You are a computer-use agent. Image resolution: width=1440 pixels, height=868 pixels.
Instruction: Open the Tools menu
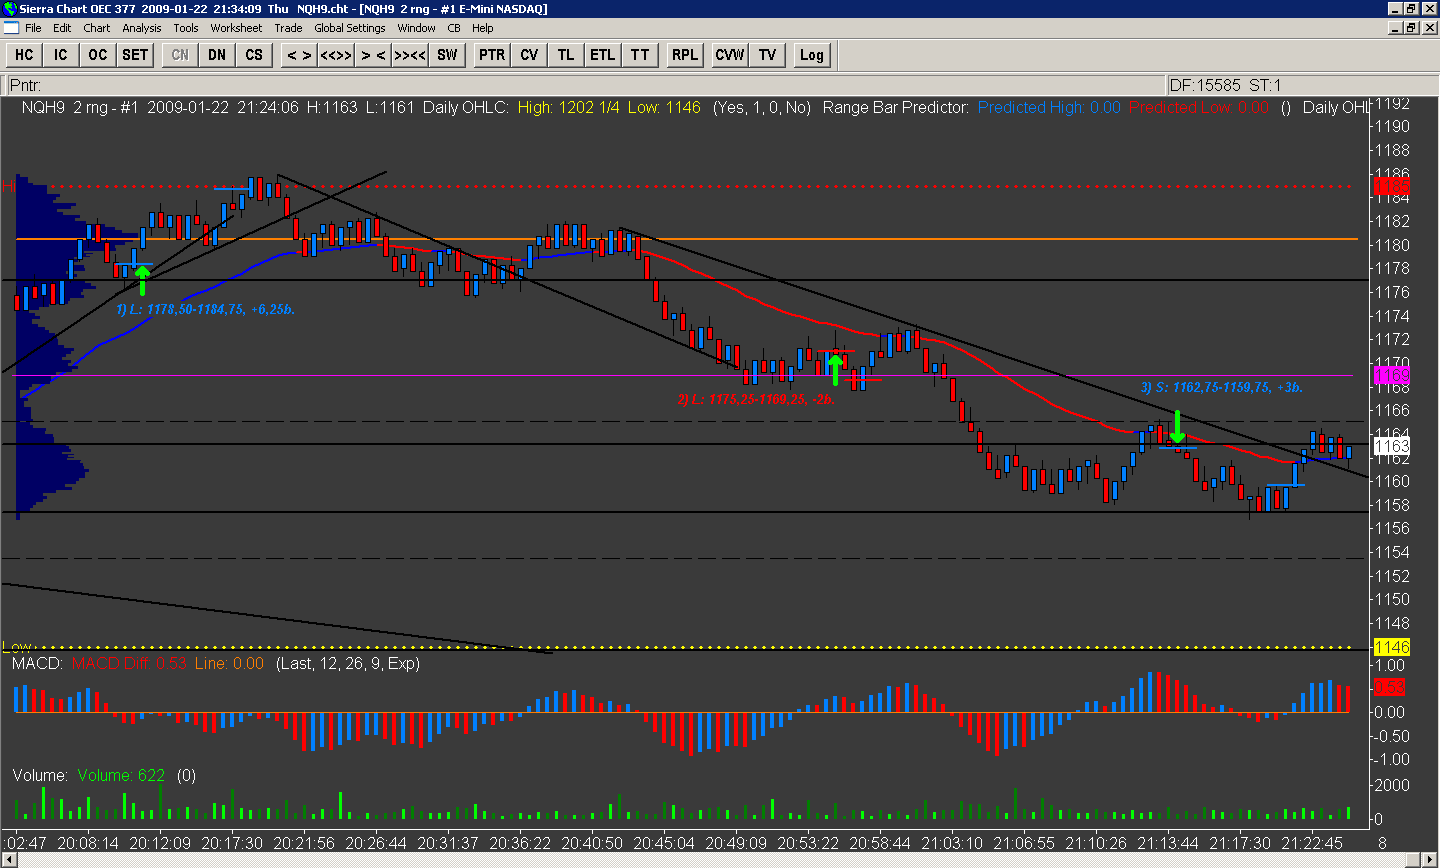(x=186, y=28)
